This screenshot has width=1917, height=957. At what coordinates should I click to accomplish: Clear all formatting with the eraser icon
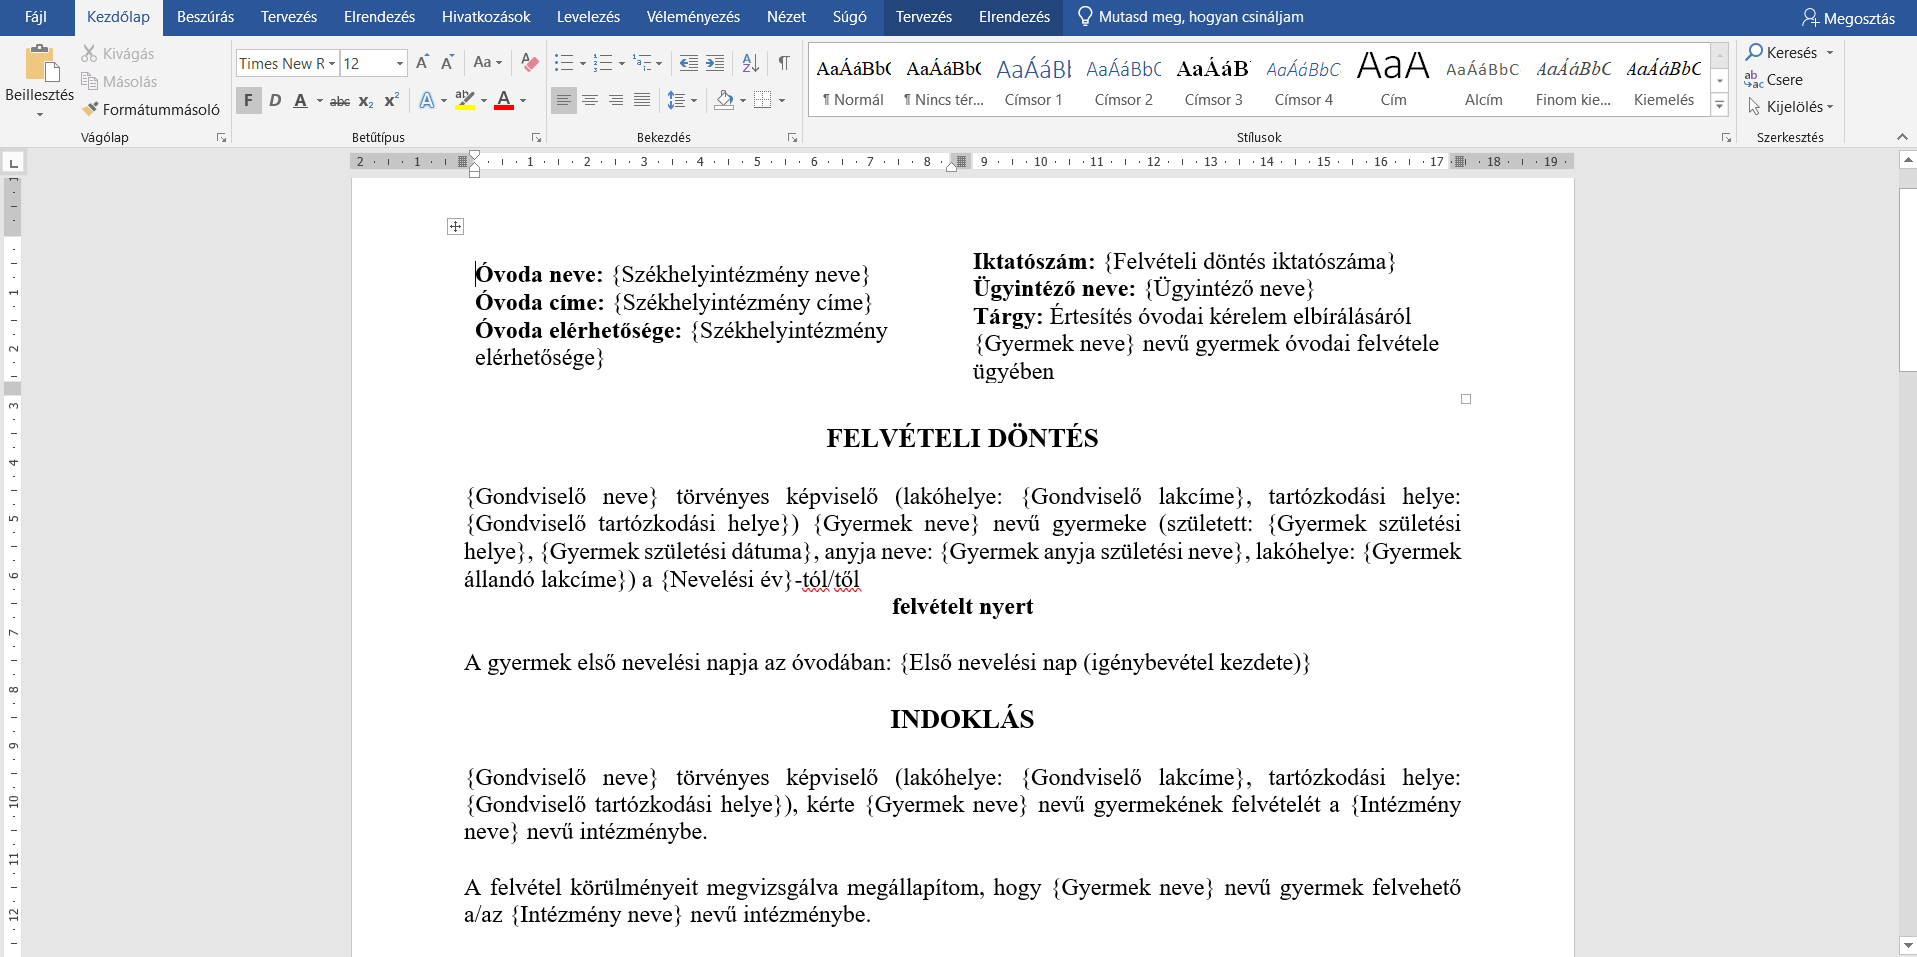pyautogui.click(x=530, y=63)
